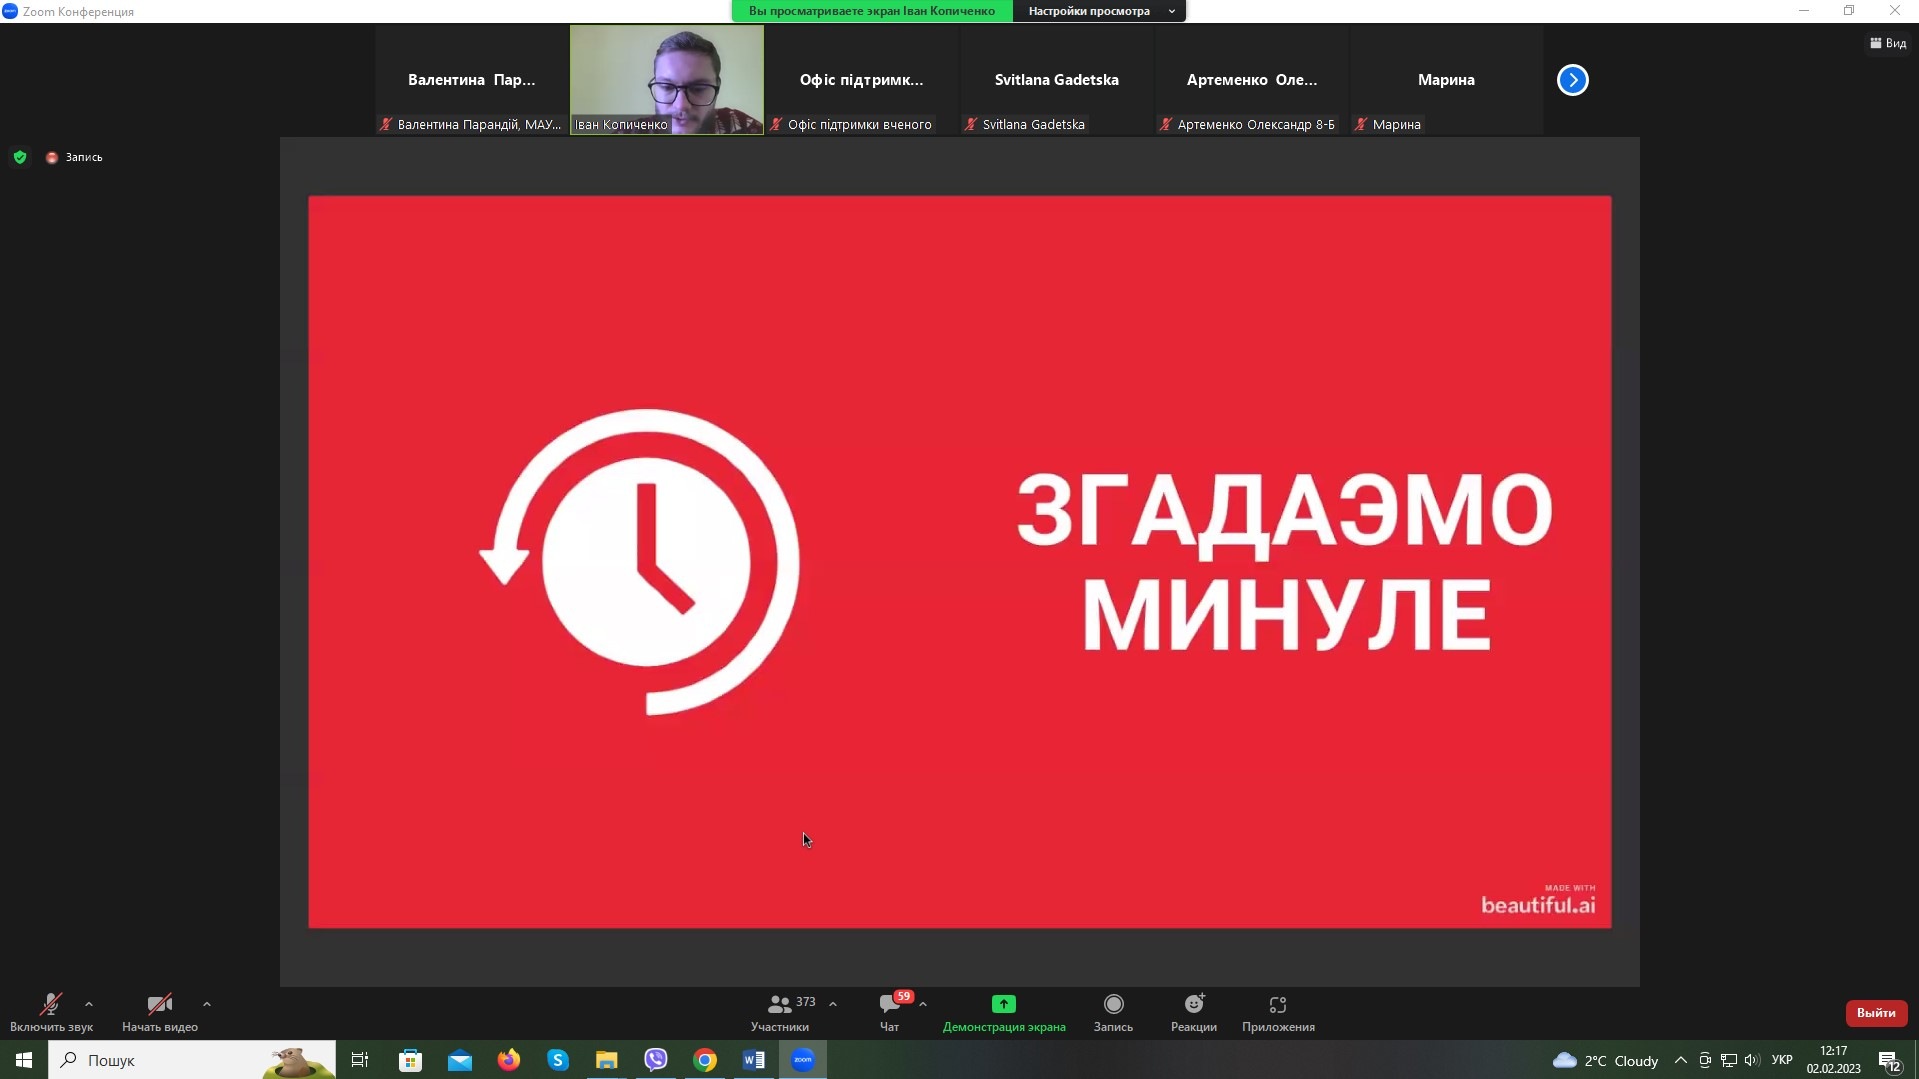The image size is (1919, 1079).
Task: Click the Record icon in toolbar
Action: (1113, 1004)
